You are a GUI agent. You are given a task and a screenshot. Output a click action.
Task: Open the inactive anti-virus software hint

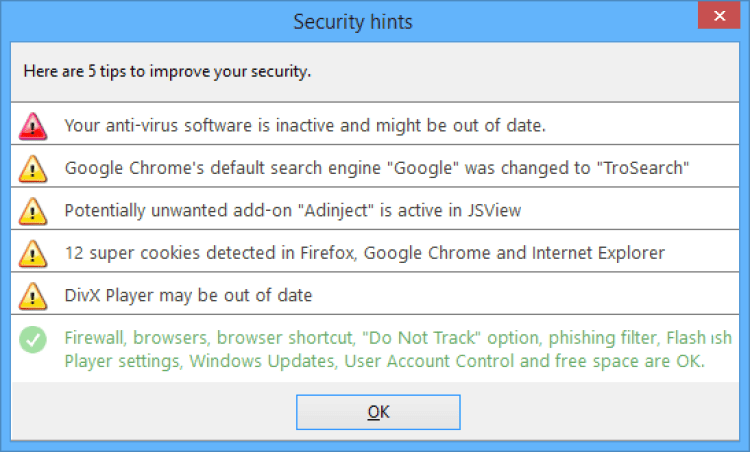click(x=304, y=126)
